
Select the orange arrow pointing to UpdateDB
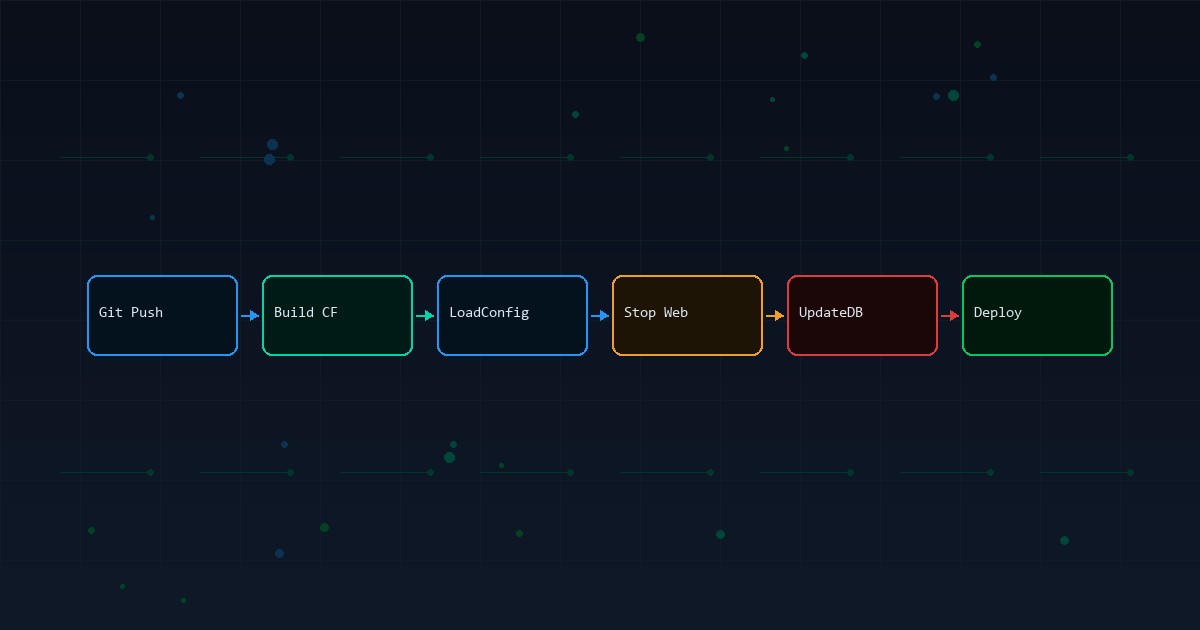775,316
